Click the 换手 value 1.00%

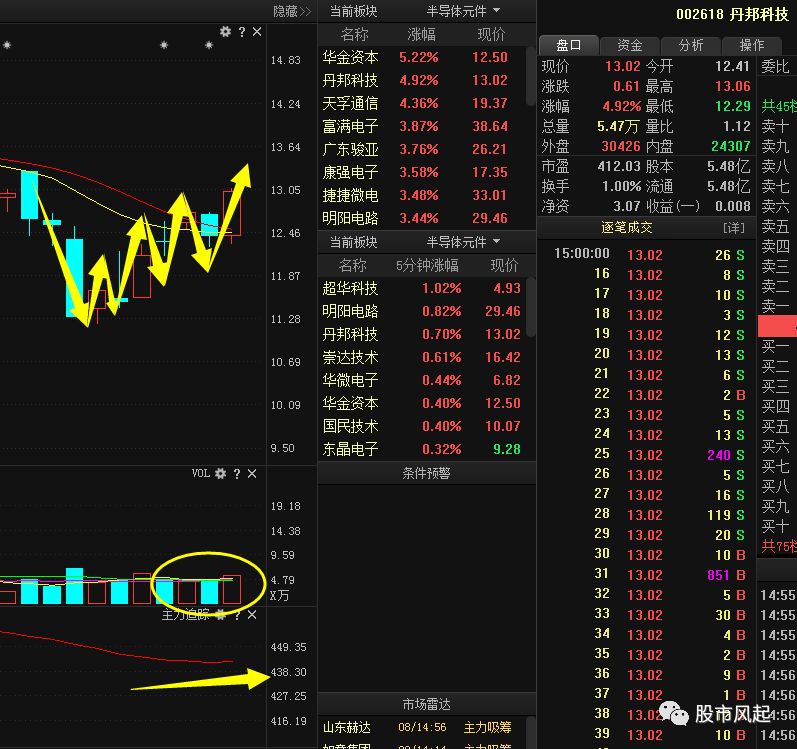point(621,186)
